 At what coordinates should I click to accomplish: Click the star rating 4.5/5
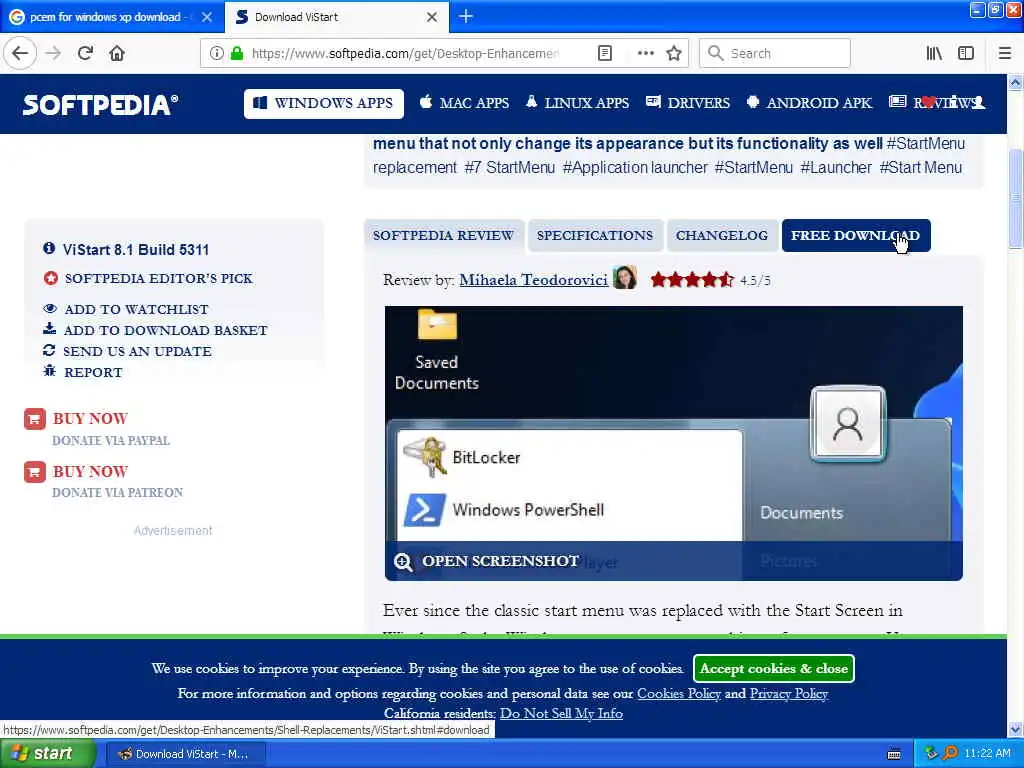click(692, 280)
